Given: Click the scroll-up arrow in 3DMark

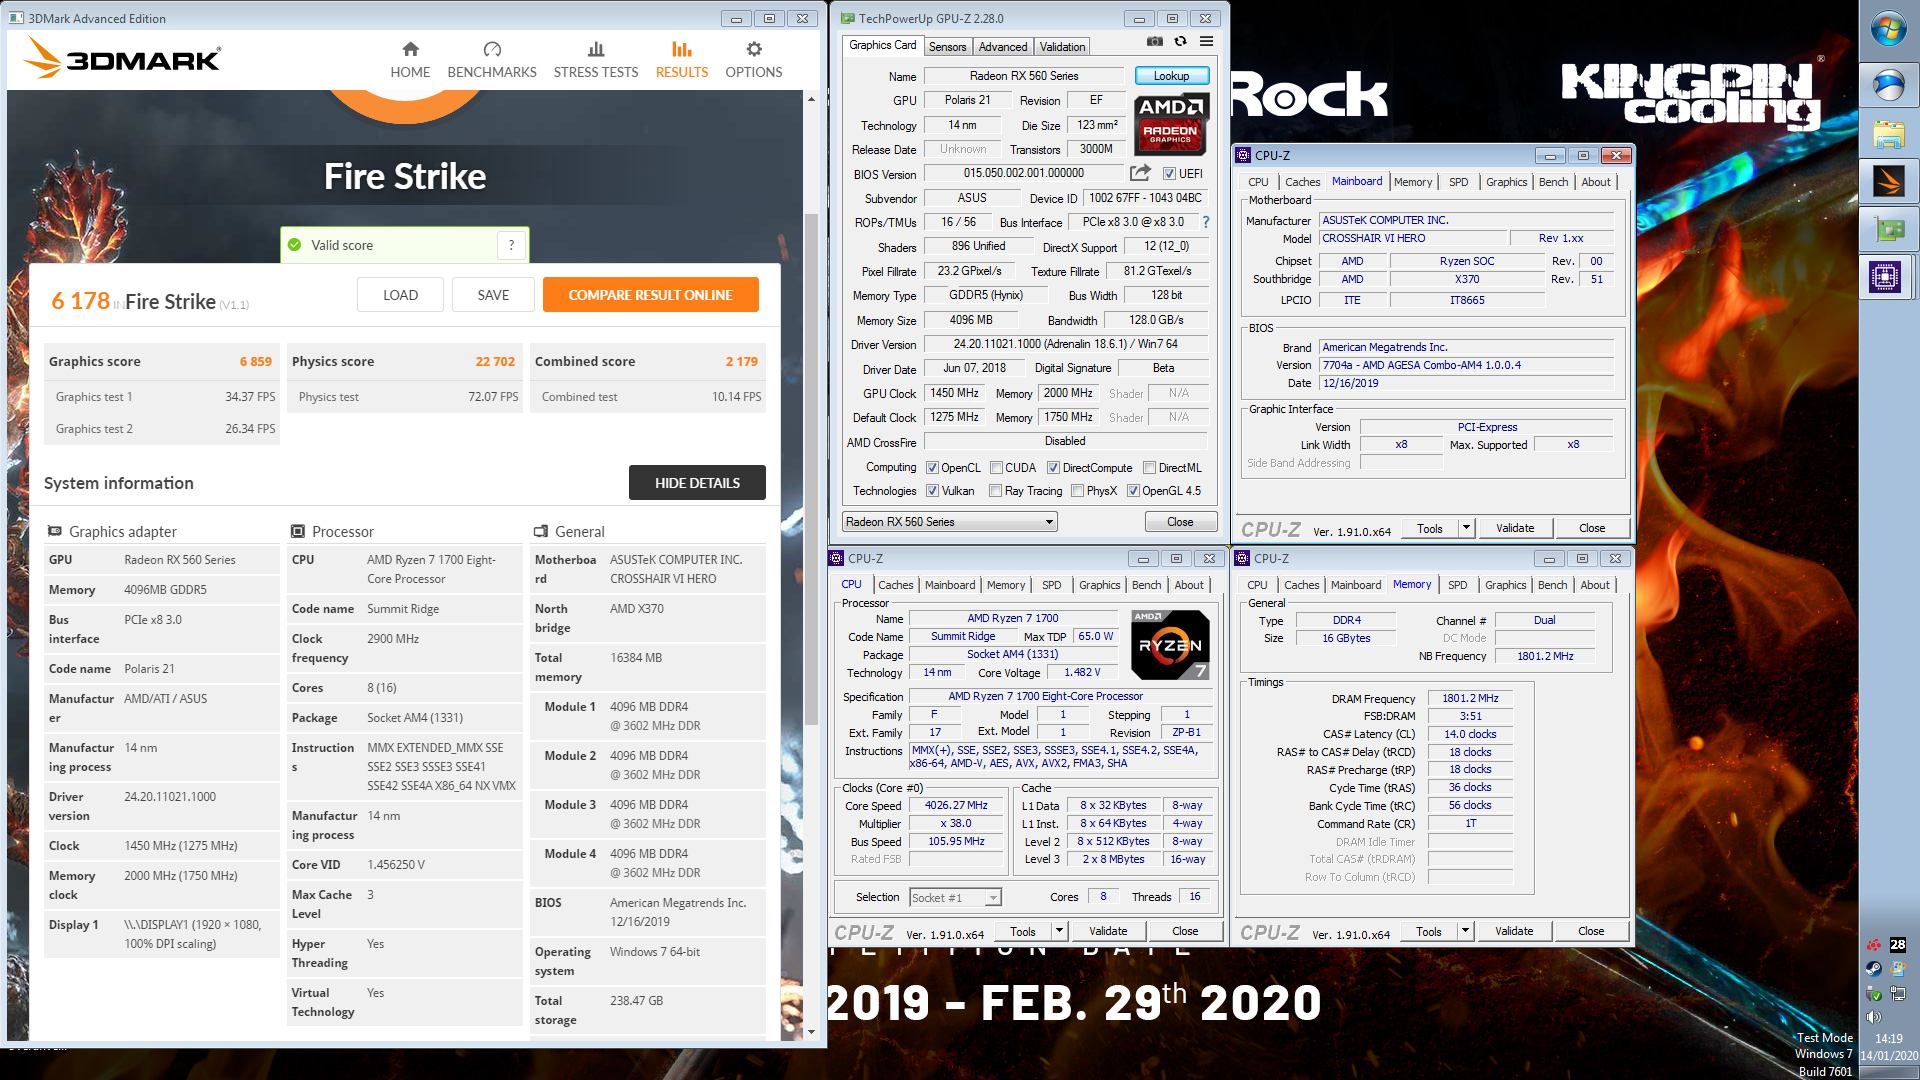Looking at the screenshot, I should pos(811,99).
